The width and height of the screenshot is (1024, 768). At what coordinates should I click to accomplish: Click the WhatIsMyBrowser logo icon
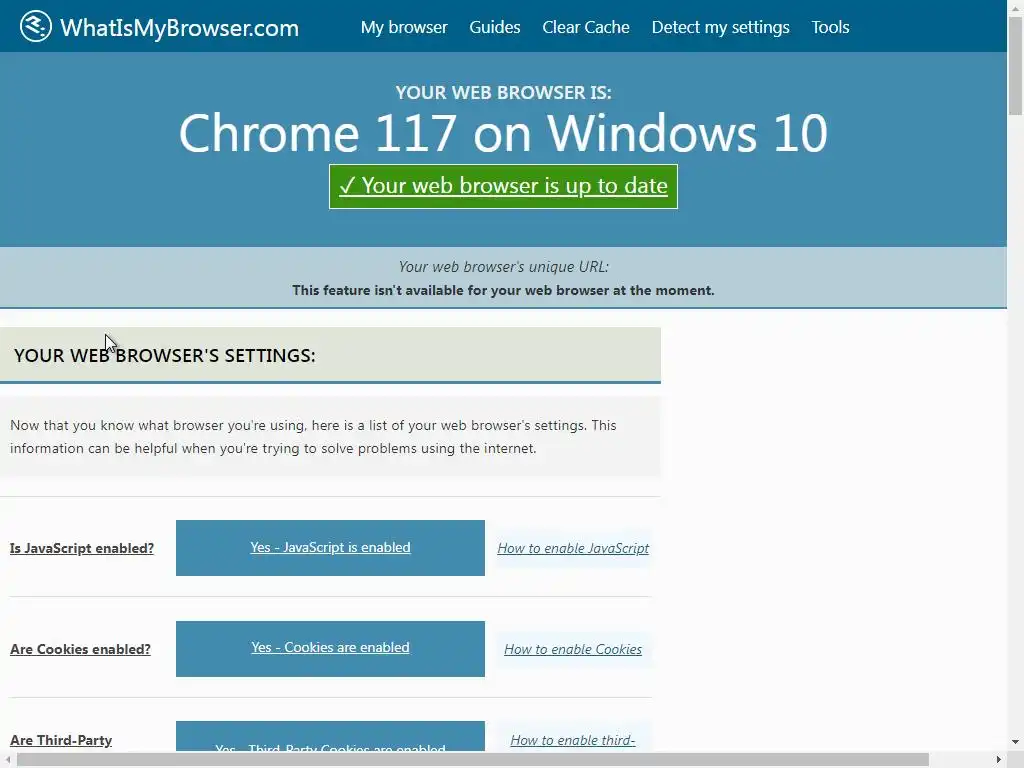35,27
